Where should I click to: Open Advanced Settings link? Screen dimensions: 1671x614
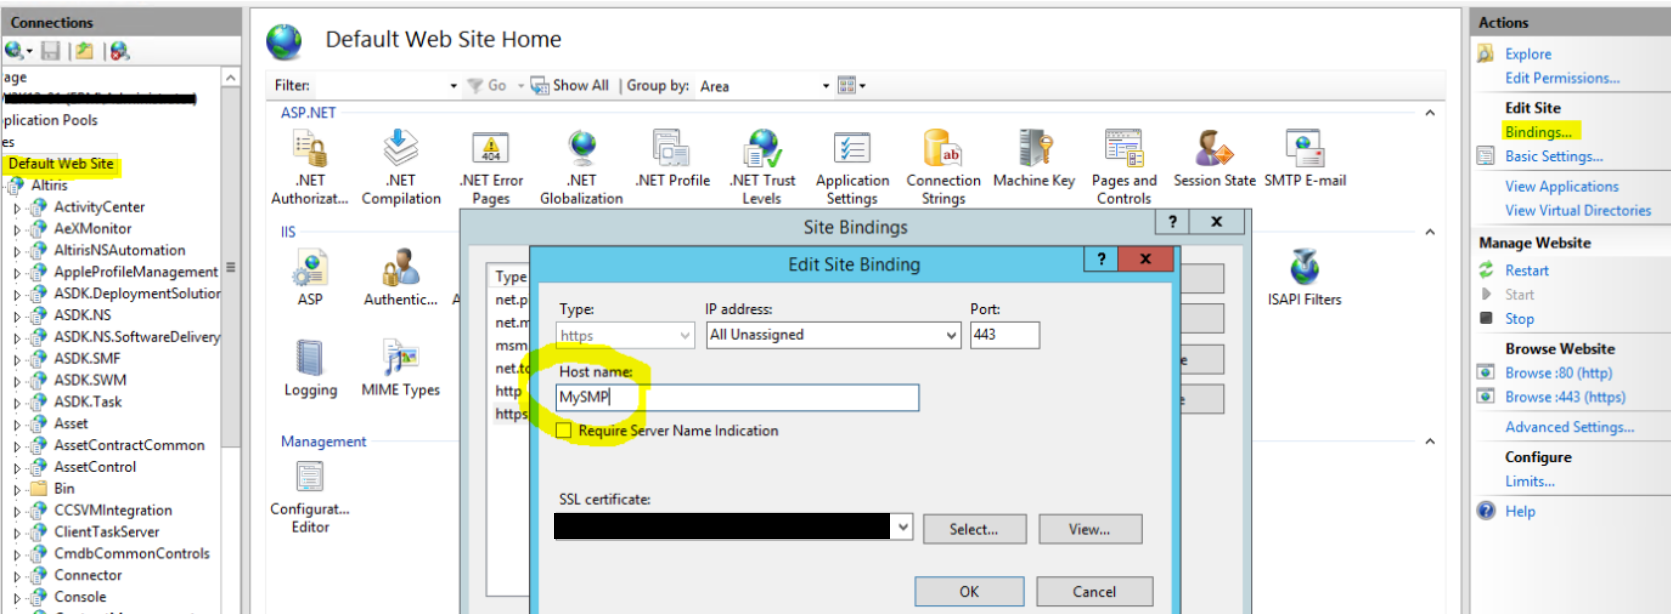(1569, 427)
